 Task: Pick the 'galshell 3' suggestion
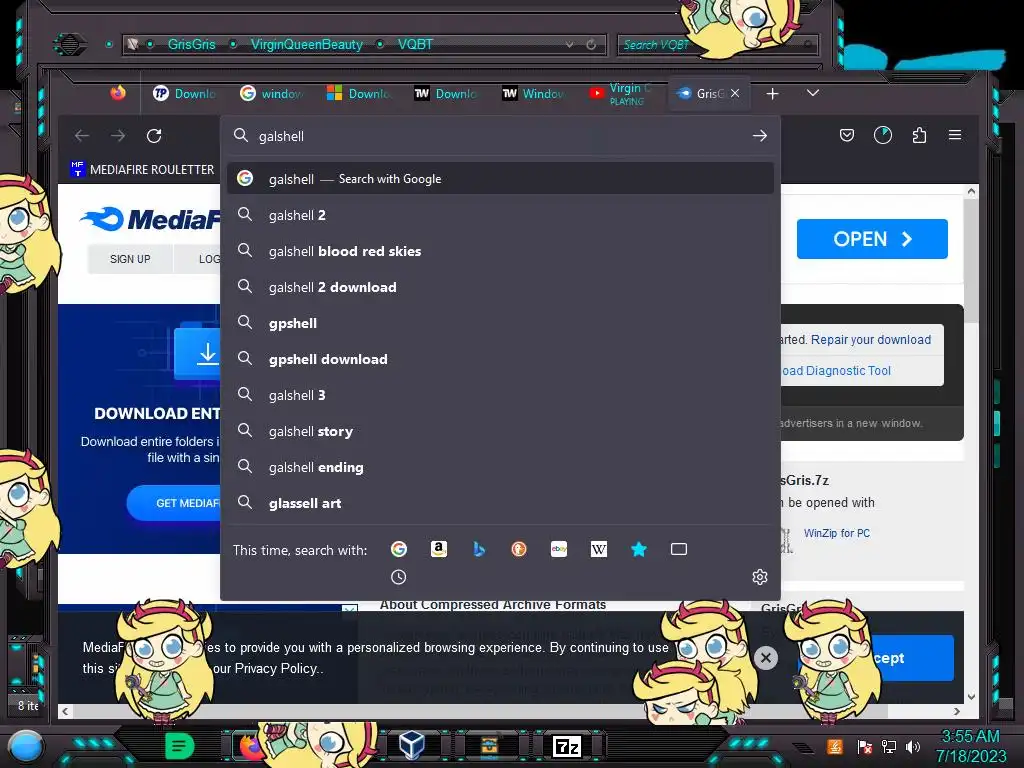pos(500,394)
